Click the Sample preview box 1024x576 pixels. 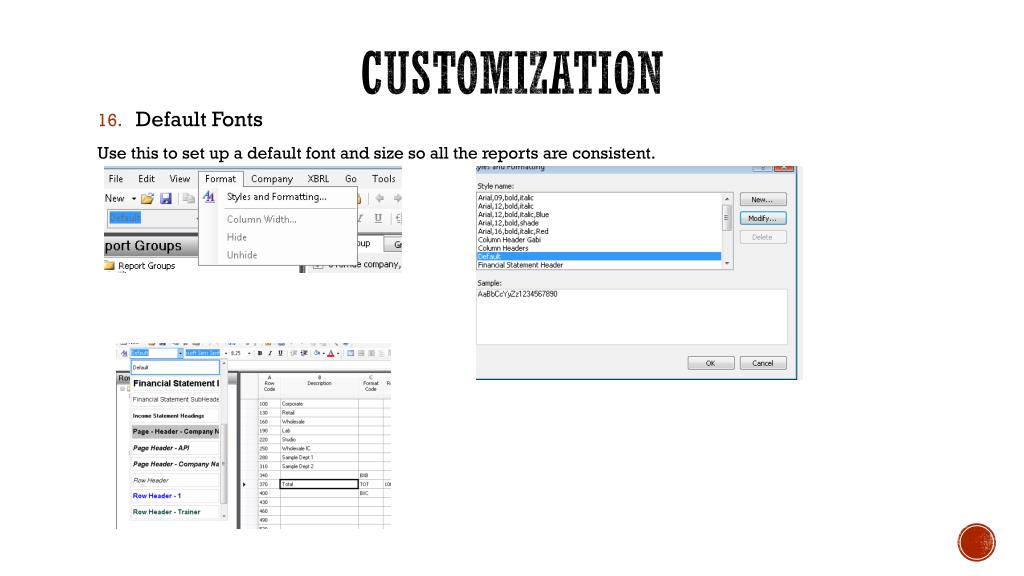pos(632,317)
